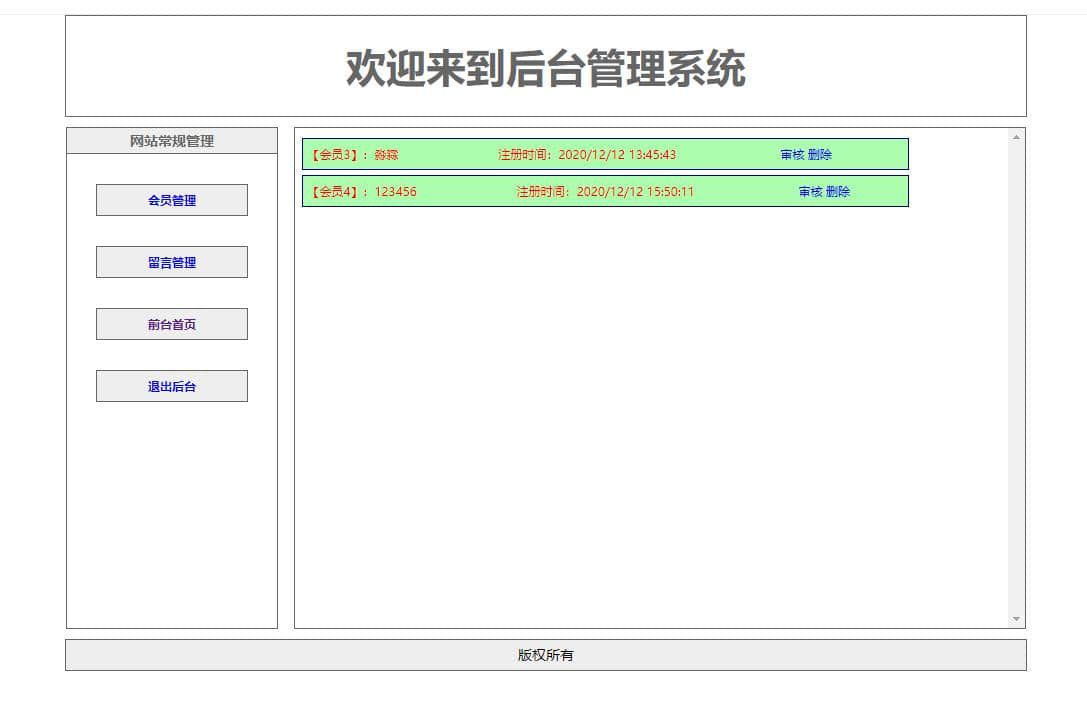This screenshot has width=1087, height=714.
Task: Click the vertical scrollbar track middle
Action: click(x=1016, y=378)
